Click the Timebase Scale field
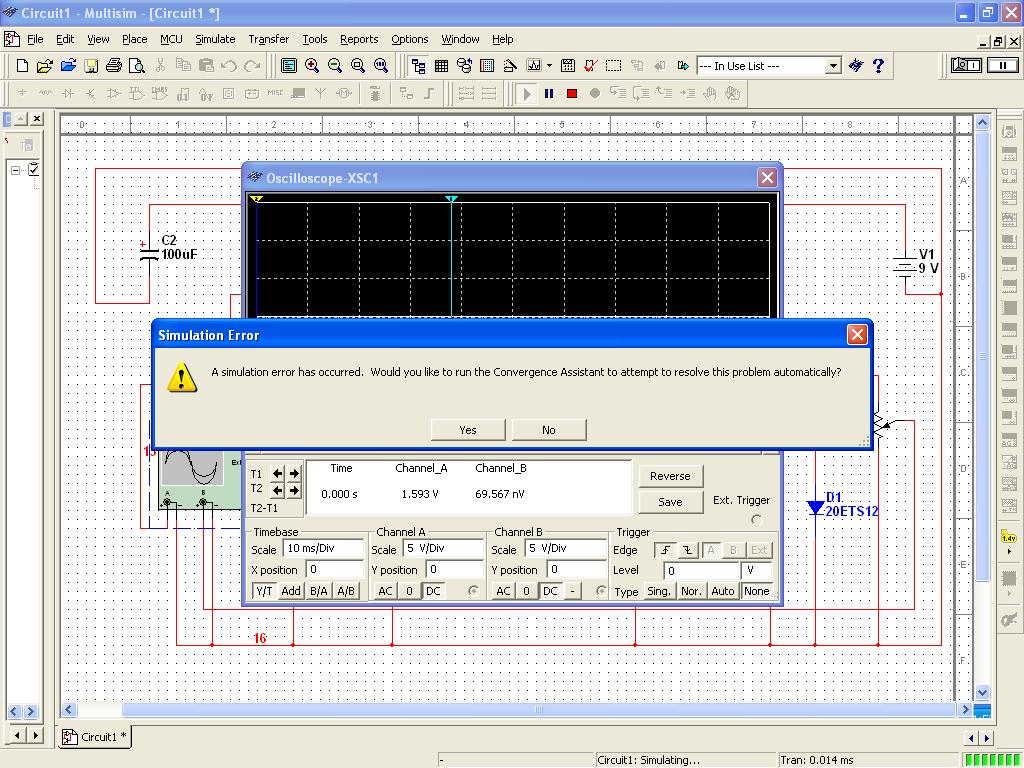 (324, 549)
